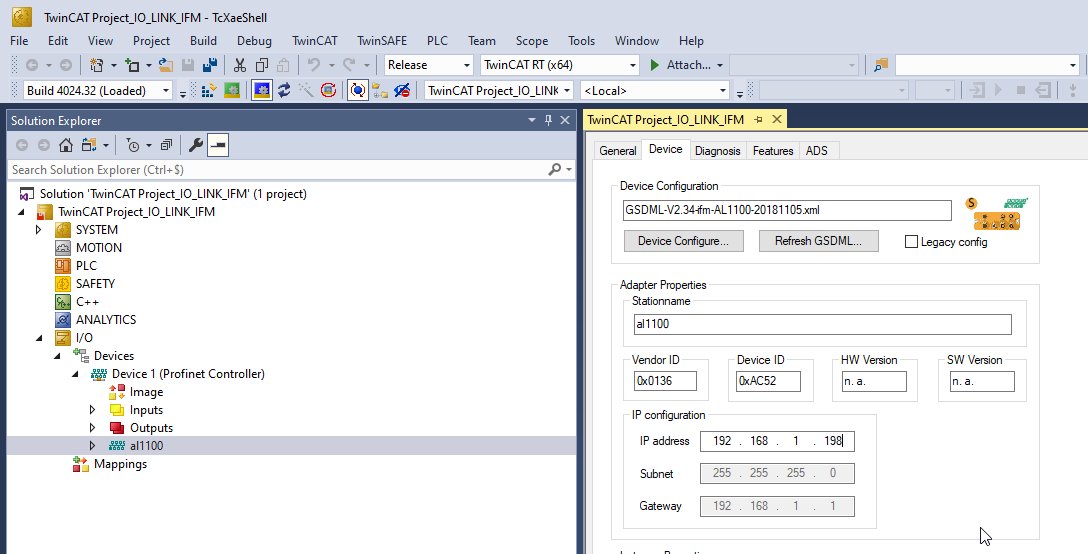The height and width of the screenshot is (554, 1088).
Task: Open the PLC menu
Action: tap(437, 41)
